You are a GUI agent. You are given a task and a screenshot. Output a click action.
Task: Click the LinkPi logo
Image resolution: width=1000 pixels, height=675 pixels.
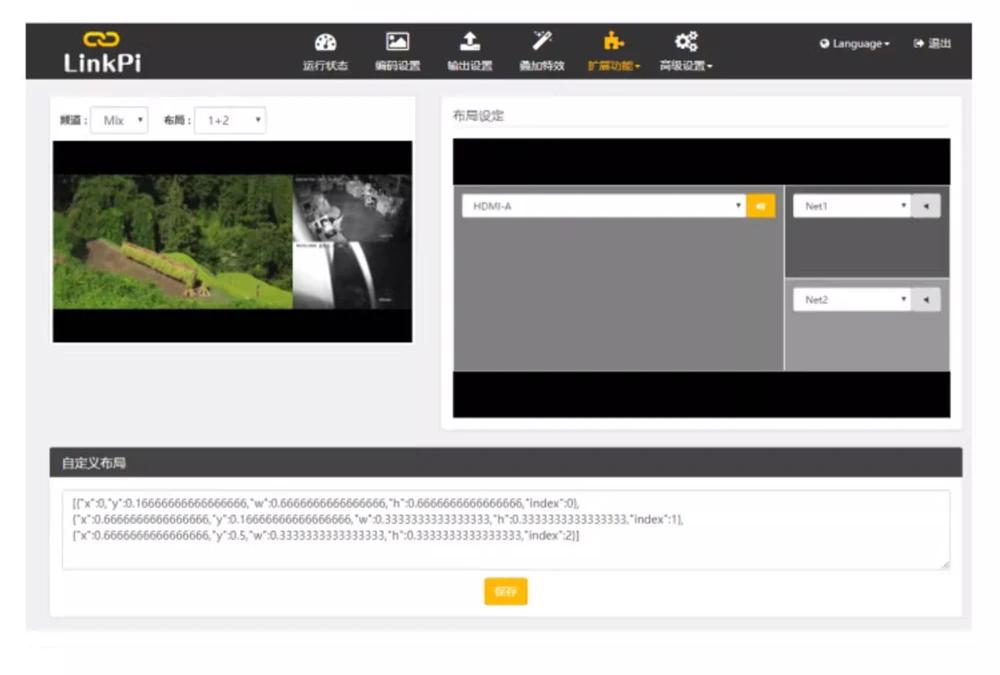click(x=102, y=52)
